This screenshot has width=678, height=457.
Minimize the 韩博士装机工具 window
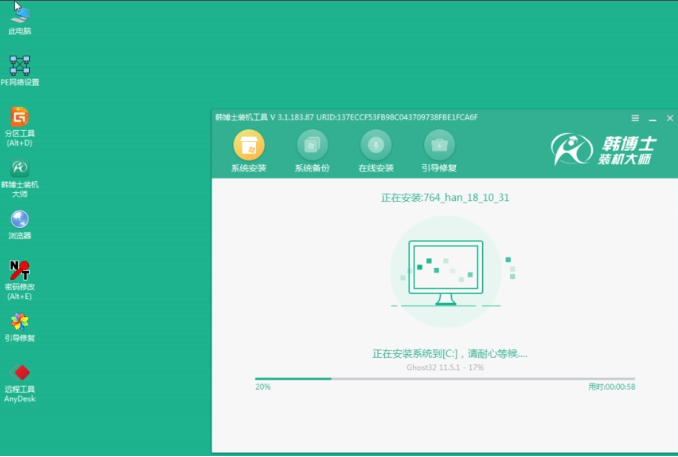tap(653, 118)
